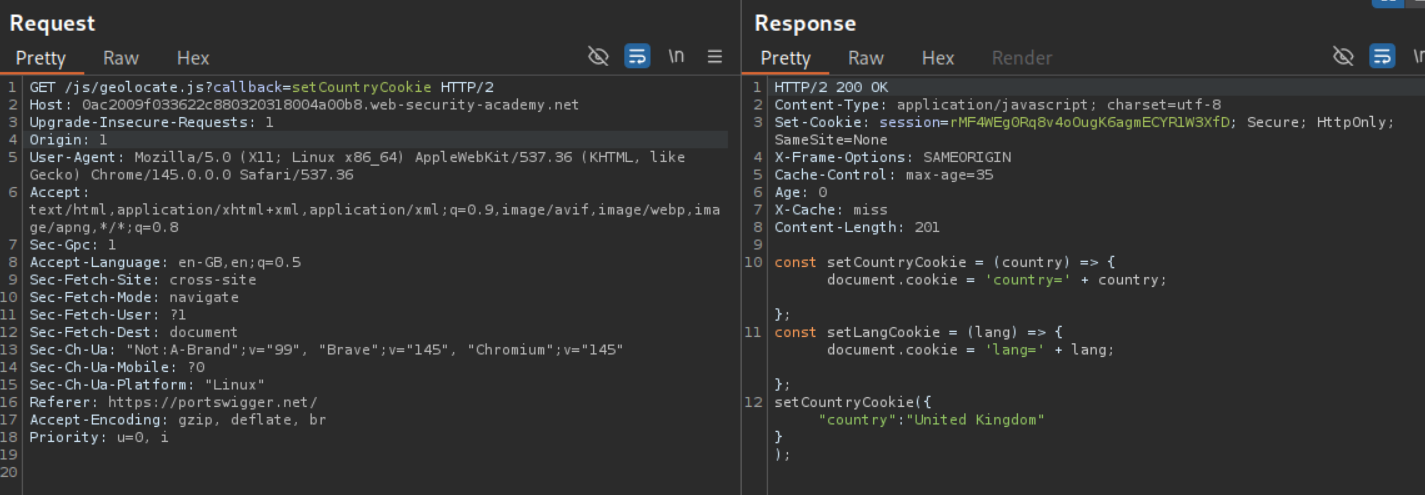This screenshot has width=1425, height=495.
Task: Open the Request panel hamburger options menu
Action: (x=715, y=57)
